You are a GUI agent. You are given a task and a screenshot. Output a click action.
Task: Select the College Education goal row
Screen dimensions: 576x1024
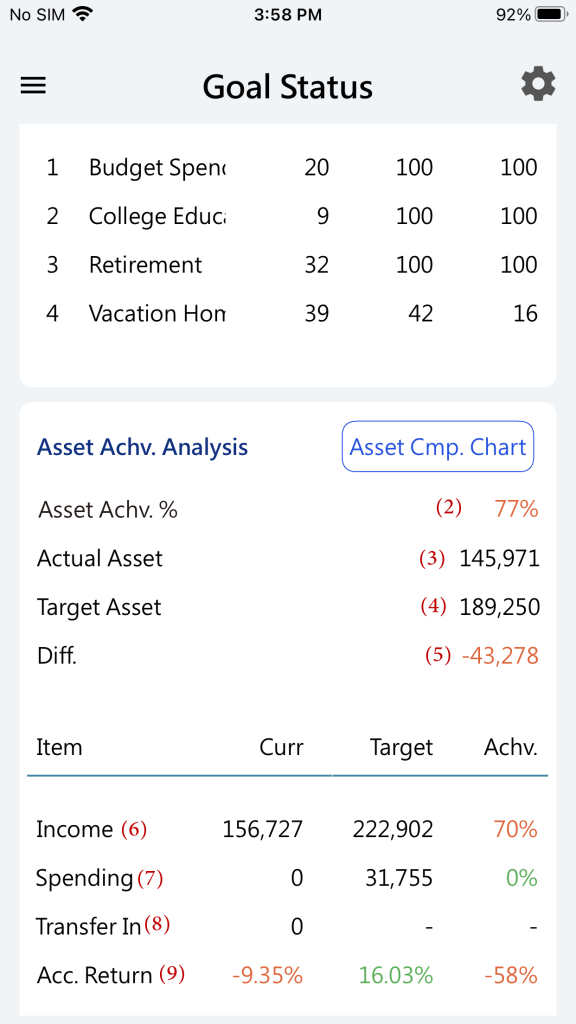pyautogui.click(x=288, y=216)
